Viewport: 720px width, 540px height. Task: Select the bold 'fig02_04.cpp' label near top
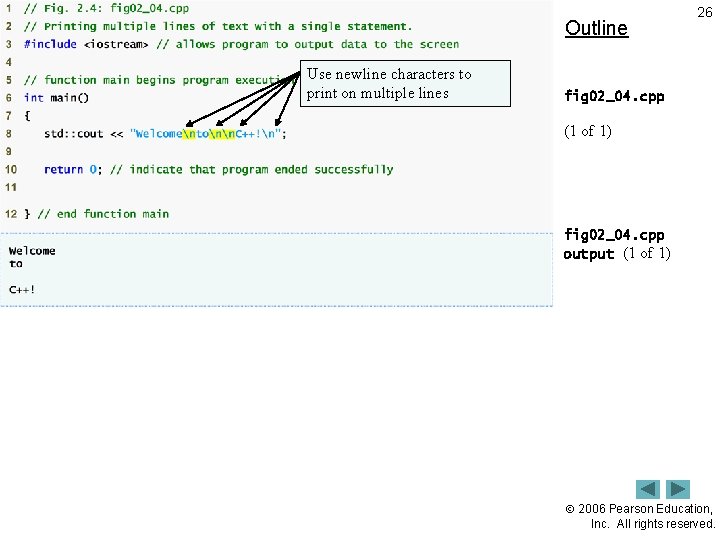click(614, 96)
